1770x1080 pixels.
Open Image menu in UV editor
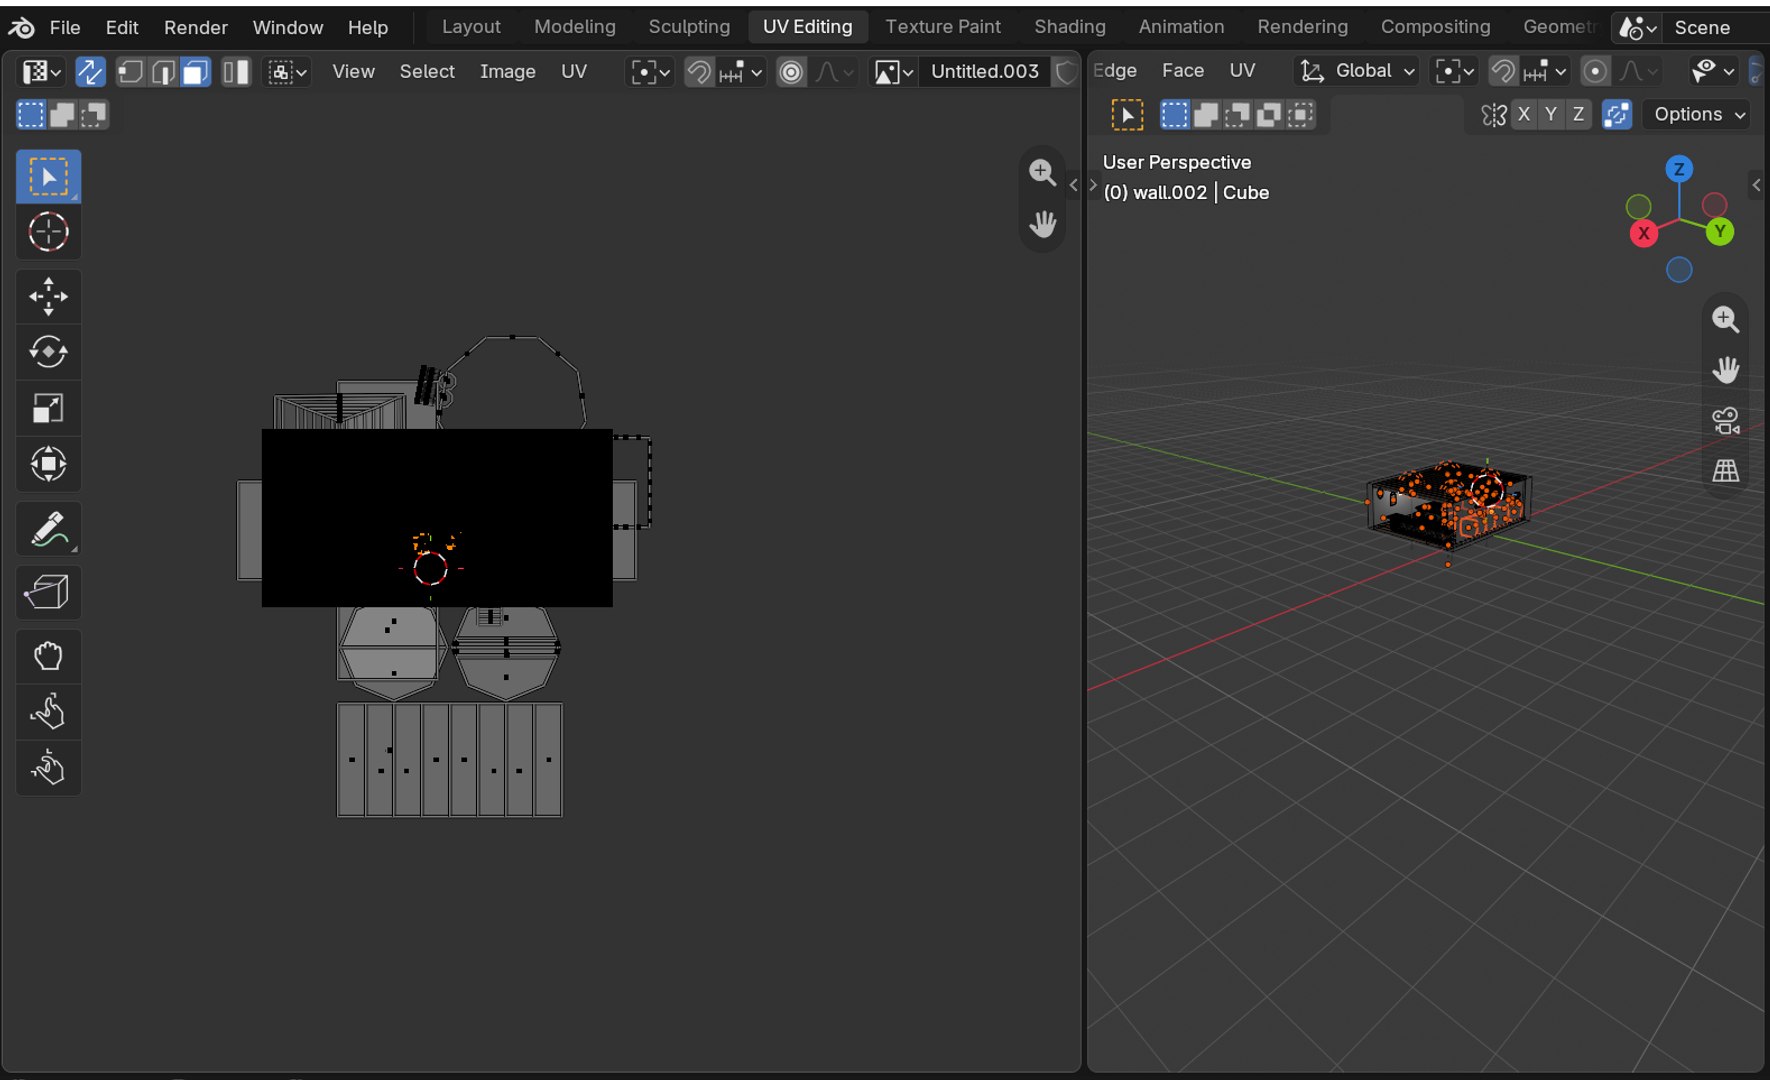pos(508,72)
